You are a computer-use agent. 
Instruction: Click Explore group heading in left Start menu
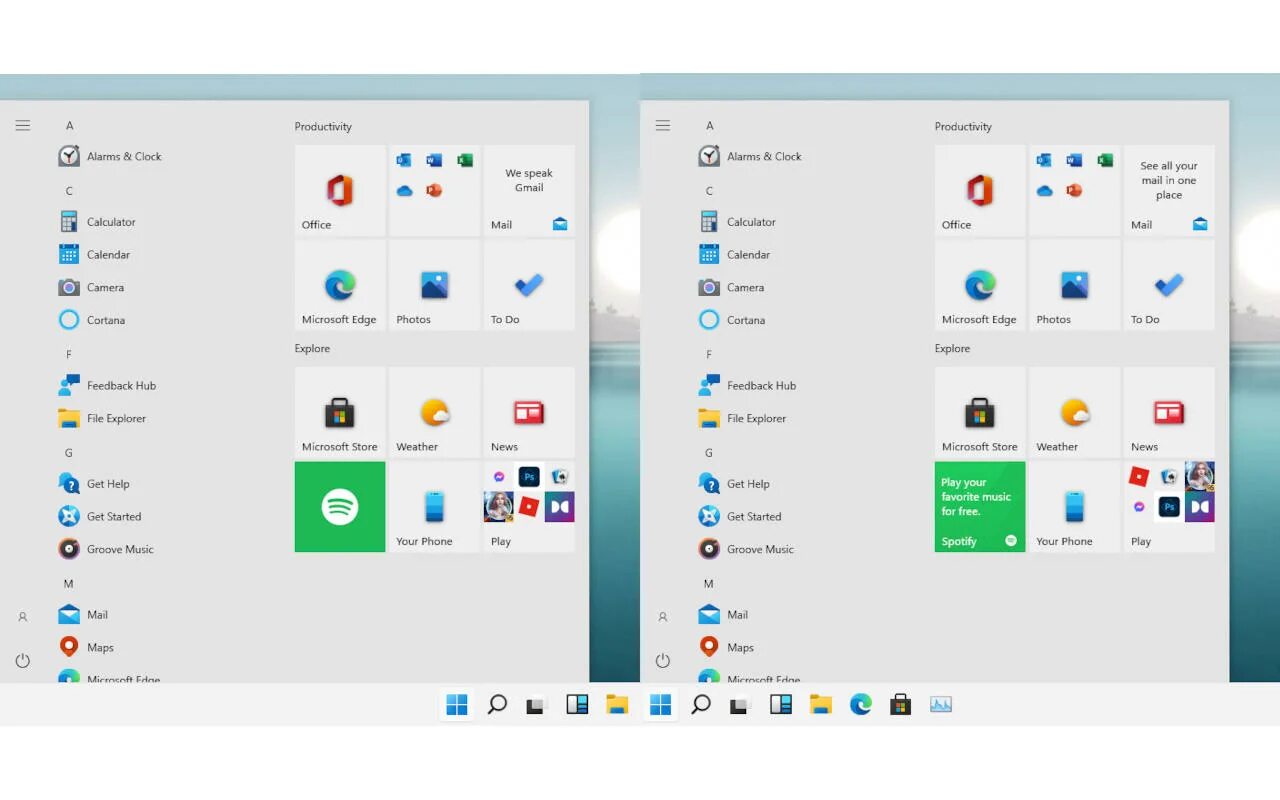312,349
